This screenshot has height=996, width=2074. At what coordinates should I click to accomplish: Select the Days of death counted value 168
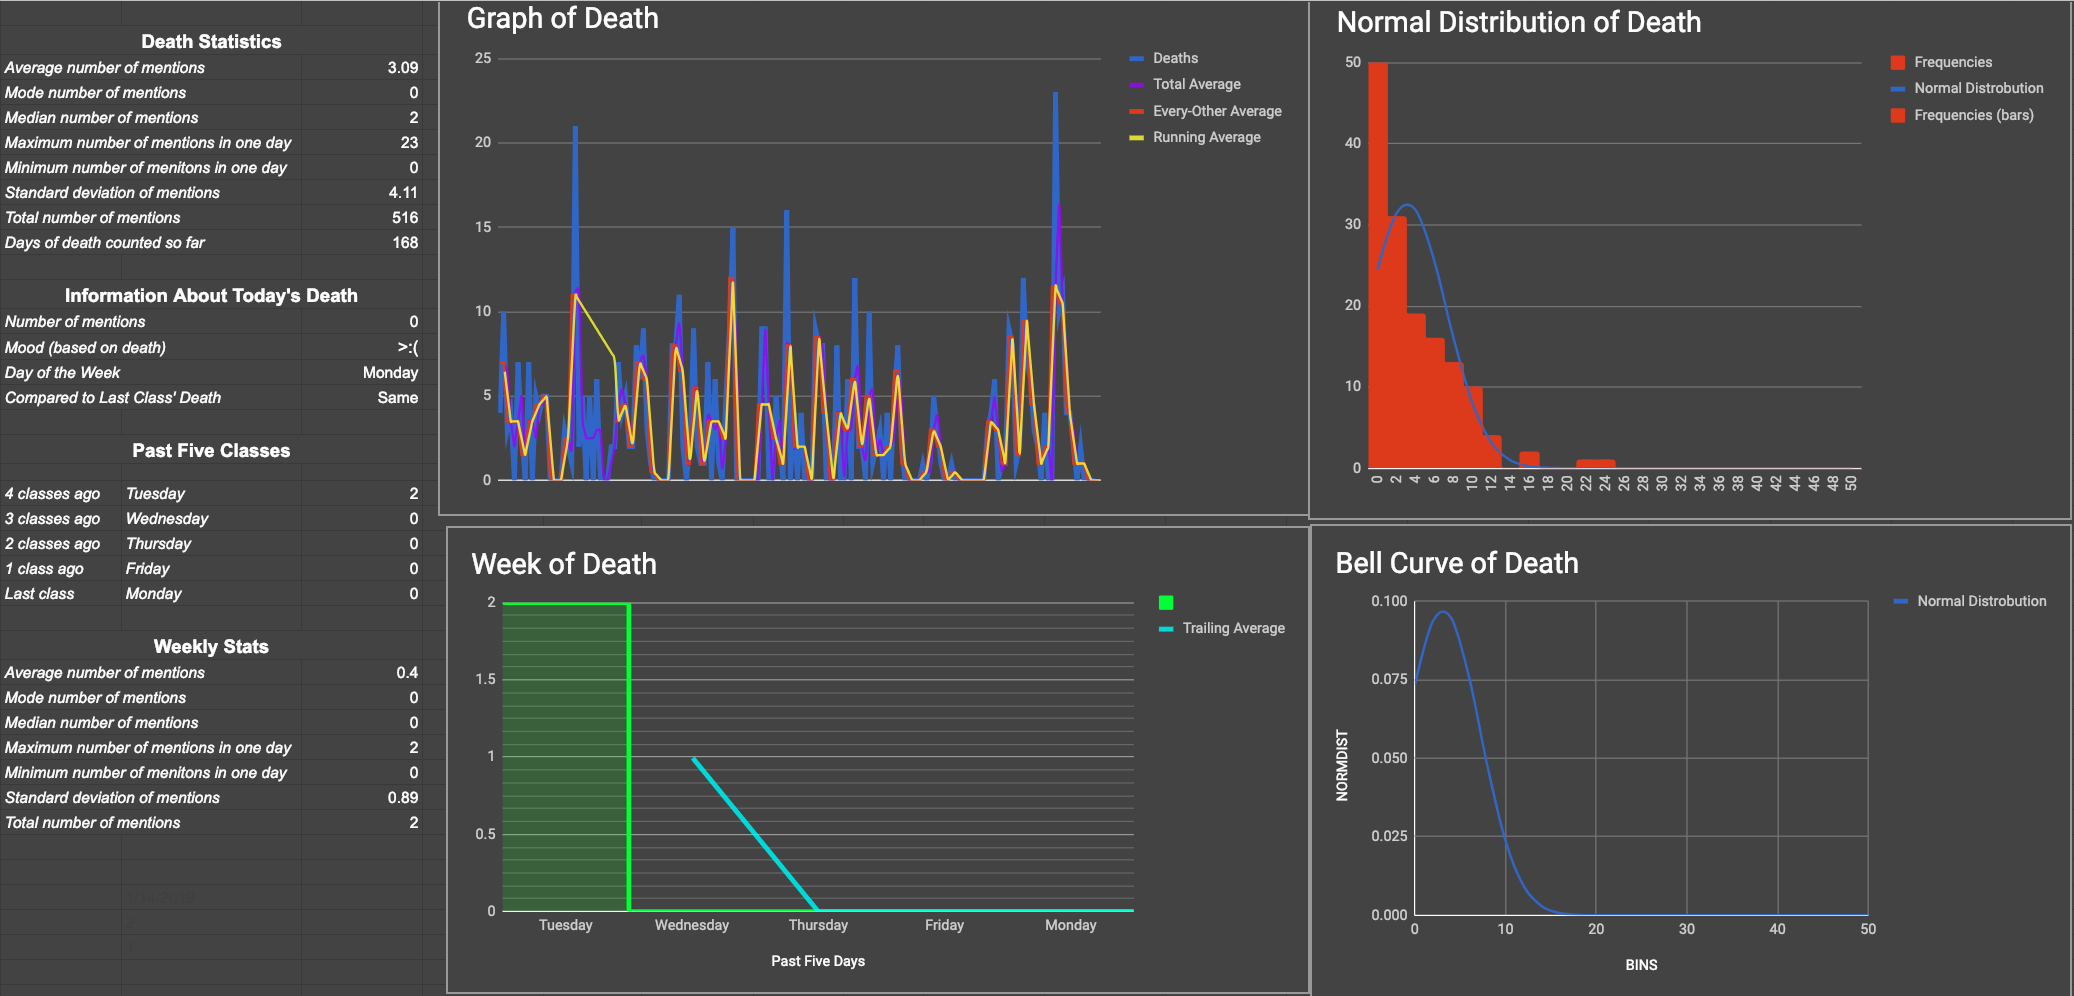[404, 242]
